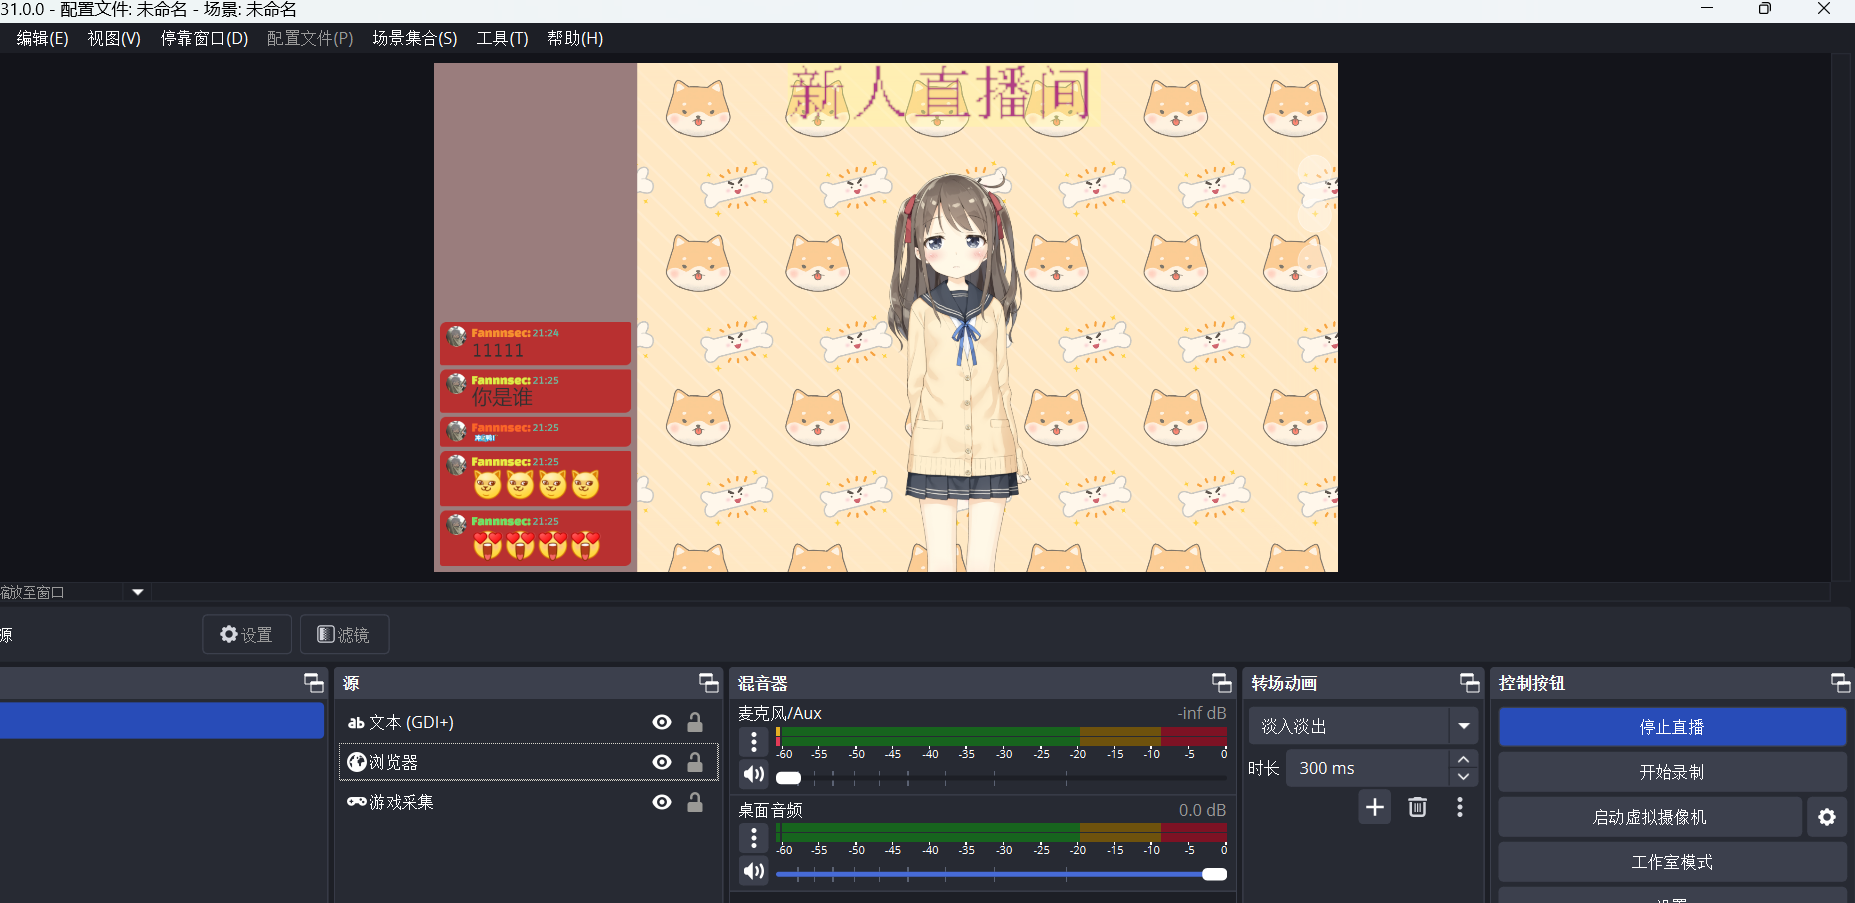This screenshot has width=1855, height=903.
Task: Mute the 桌面音频 speaker icon
Action: [754, 871]
